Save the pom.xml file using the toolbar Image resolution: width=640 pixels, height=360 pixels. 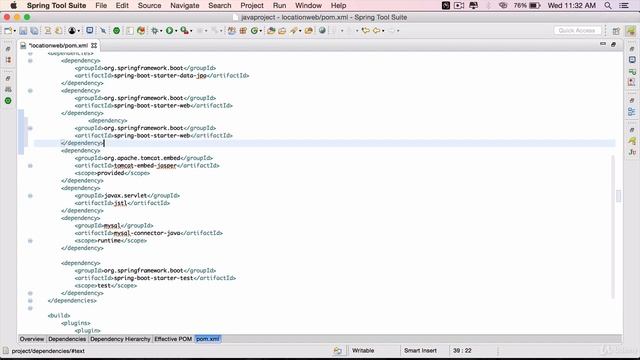[x=23, y=31]
